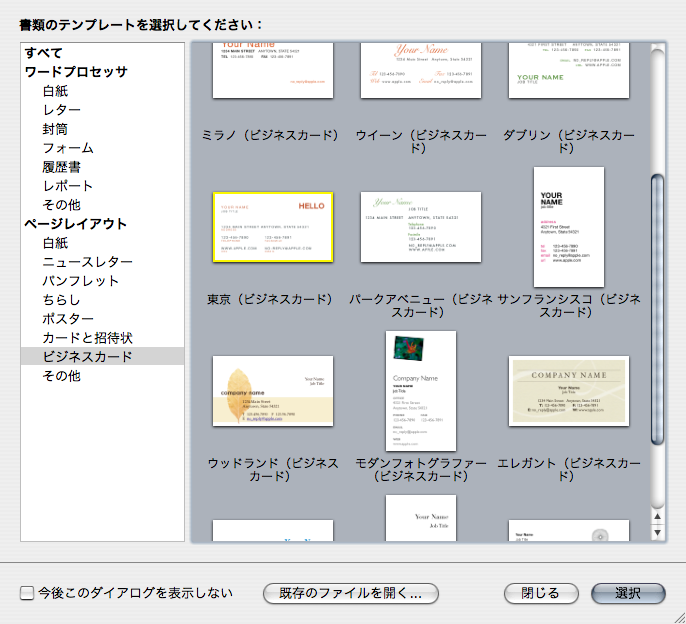Confirm with the 選択 button
The width and height of the screenshot is (686, 624).
[628, 593]
